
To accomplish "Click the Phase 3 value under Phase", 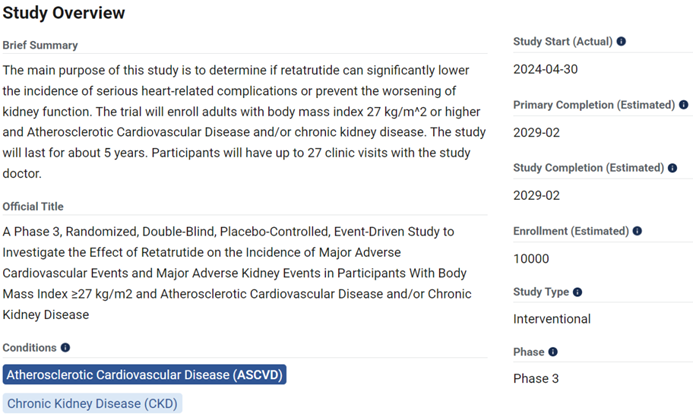I will point(538,379).
